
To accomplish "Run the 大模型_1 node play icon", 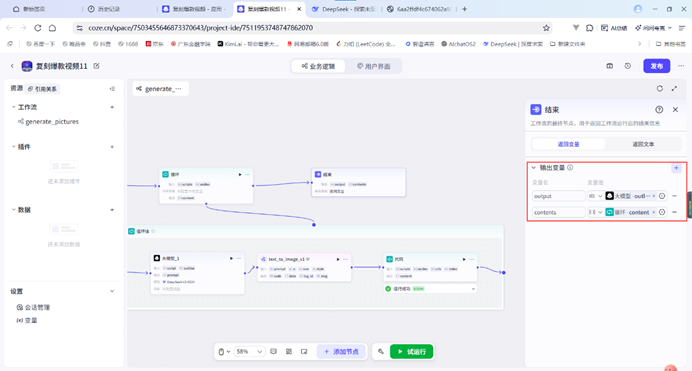I will tap(231, 258).
